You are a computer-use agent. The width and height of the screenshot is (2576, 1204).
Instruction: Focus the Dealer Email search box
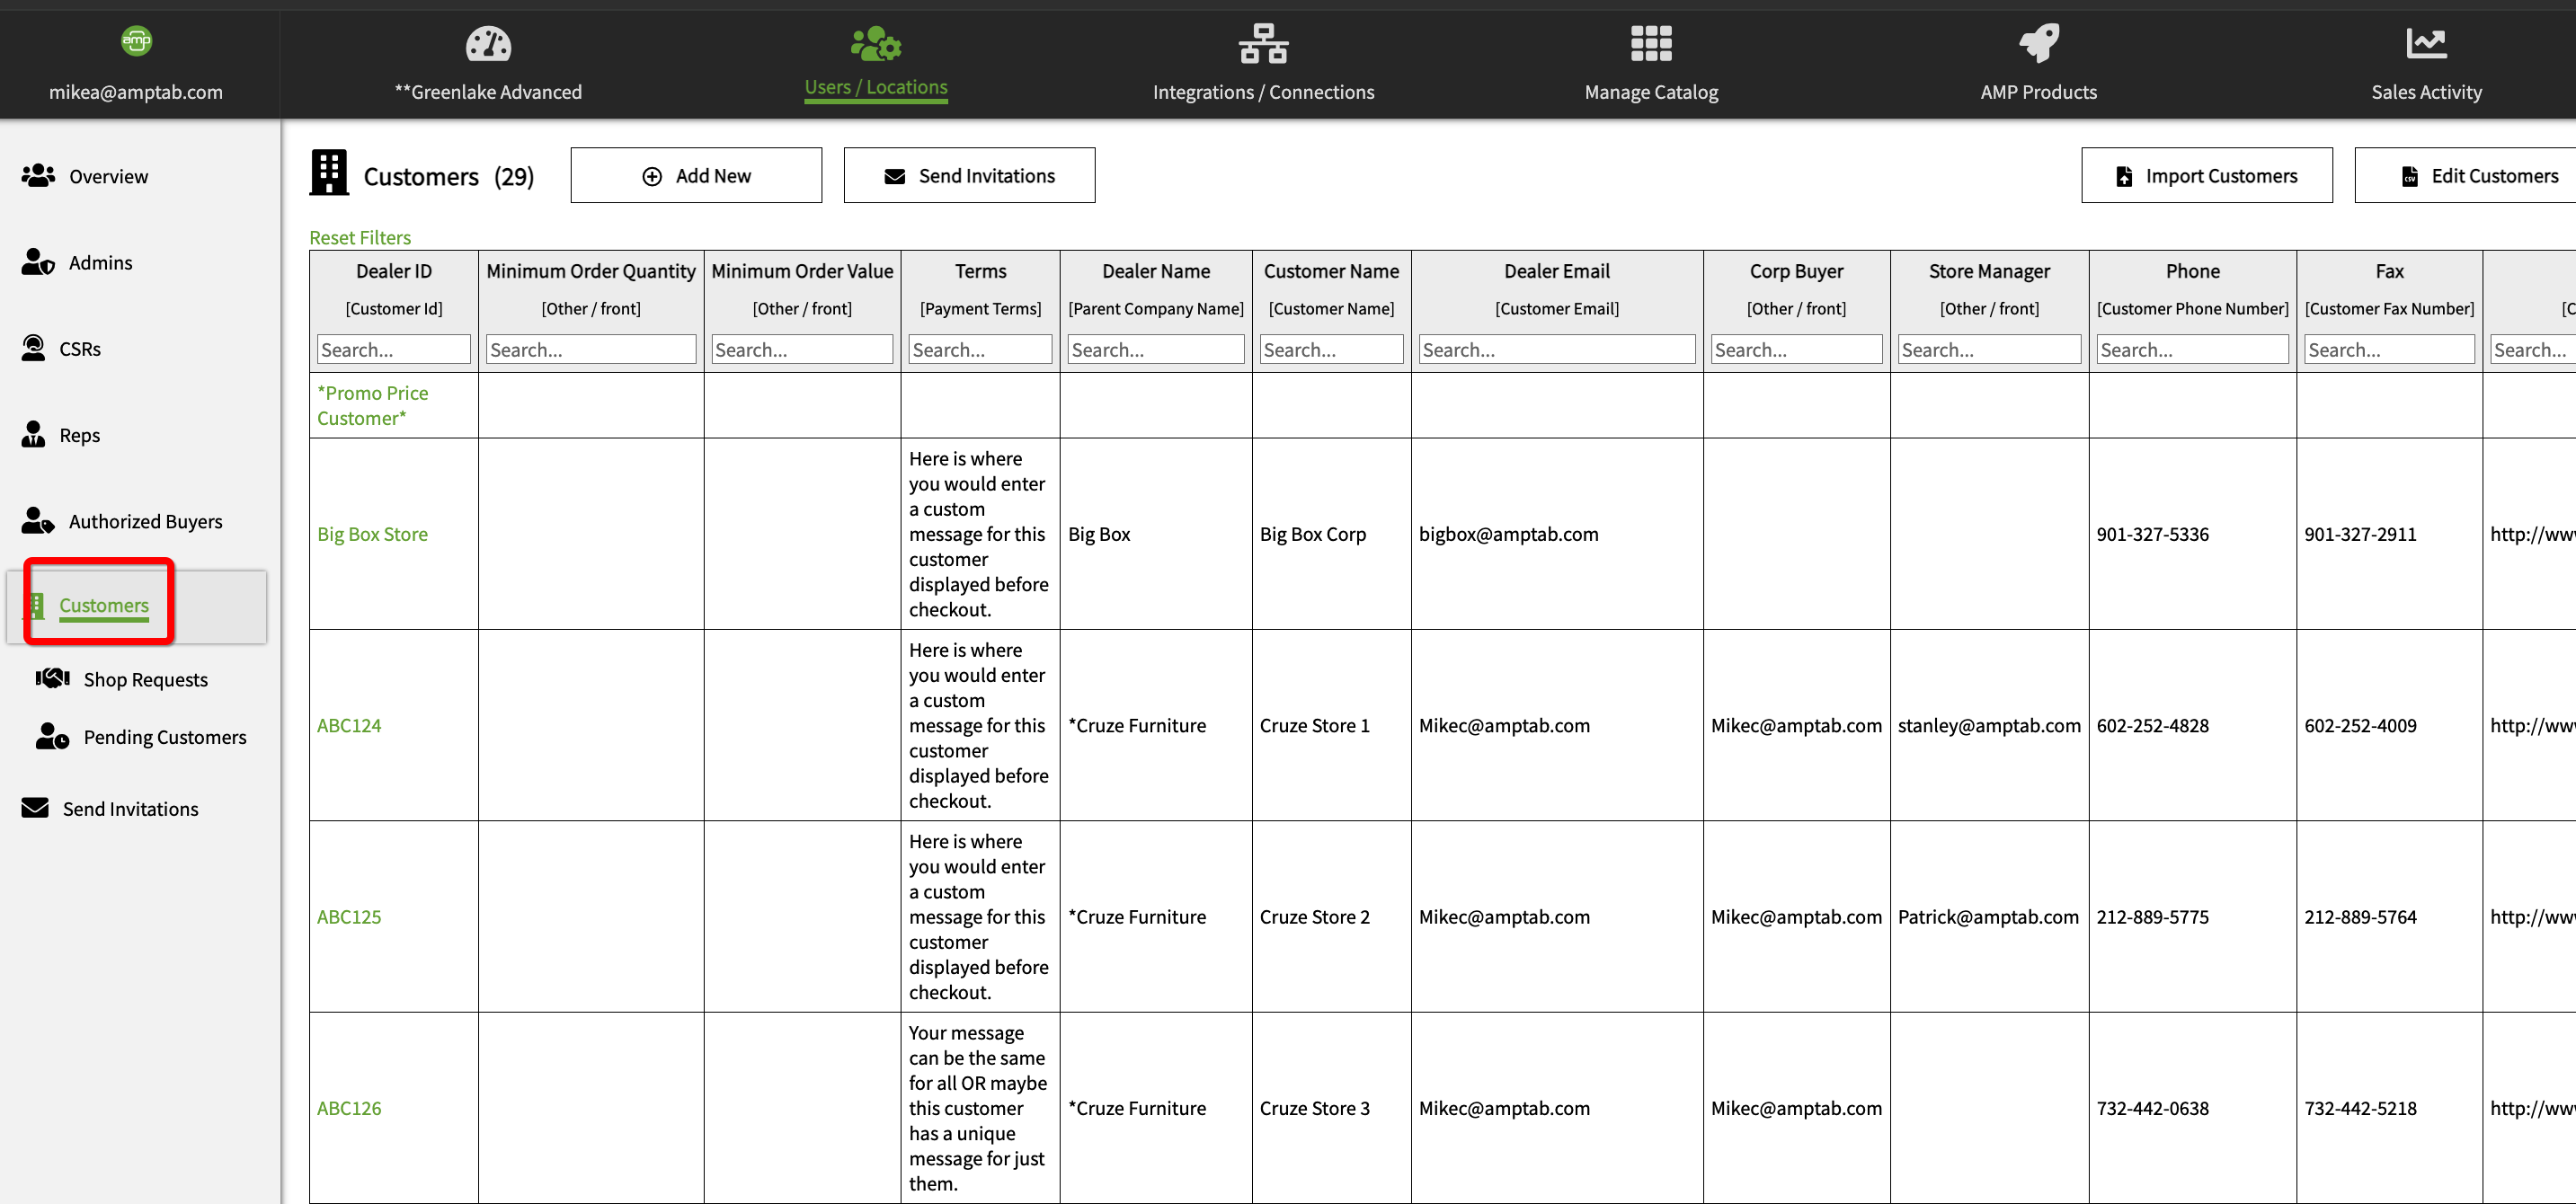coord(1556,350)
